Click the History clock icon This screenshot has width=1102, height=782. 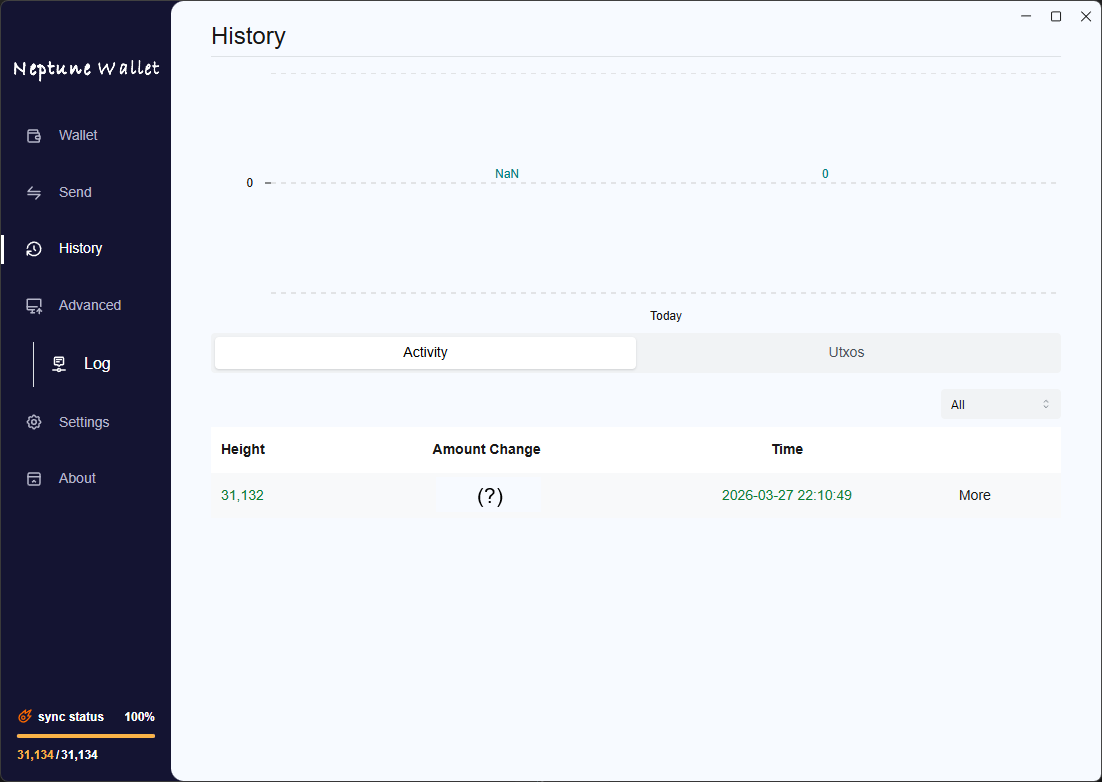pyautogui.click(x=33, y=248)
